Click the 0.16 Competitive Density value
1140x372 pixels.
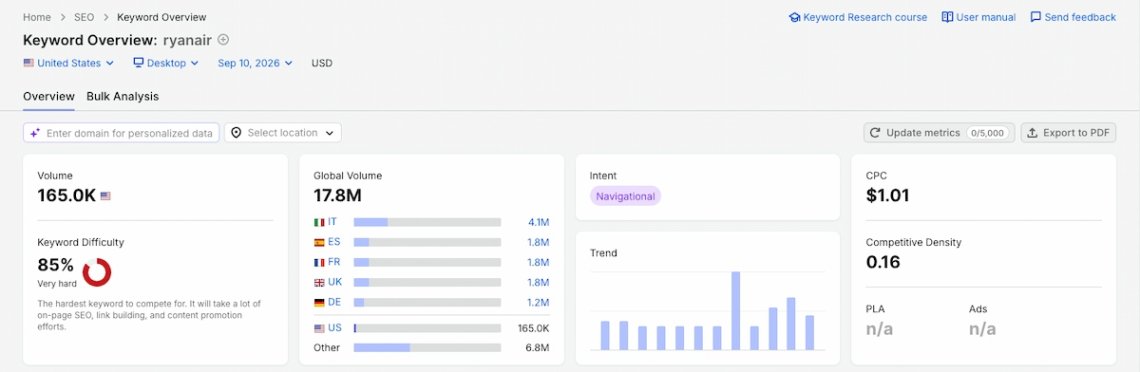(x=883, y=262)
